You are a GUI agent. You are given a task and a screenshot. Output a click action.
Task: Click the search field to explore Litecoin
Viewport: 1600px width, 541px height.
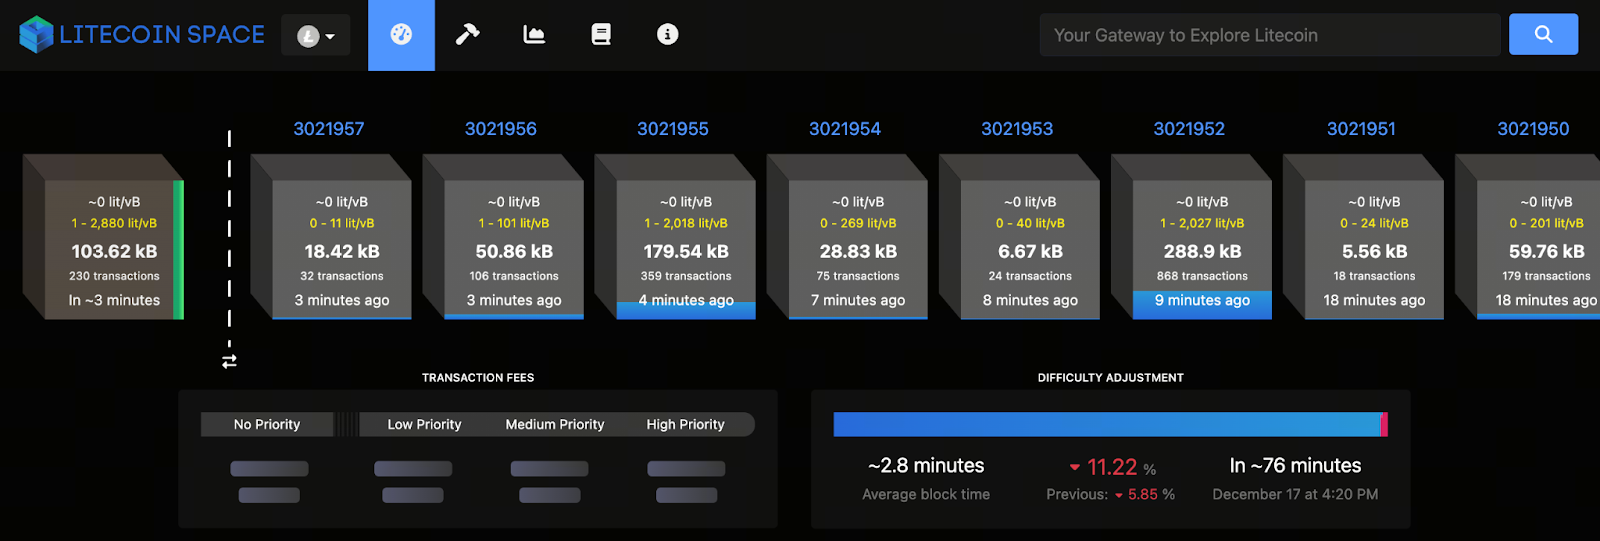pyautogui.click(x=1268, y=35)
